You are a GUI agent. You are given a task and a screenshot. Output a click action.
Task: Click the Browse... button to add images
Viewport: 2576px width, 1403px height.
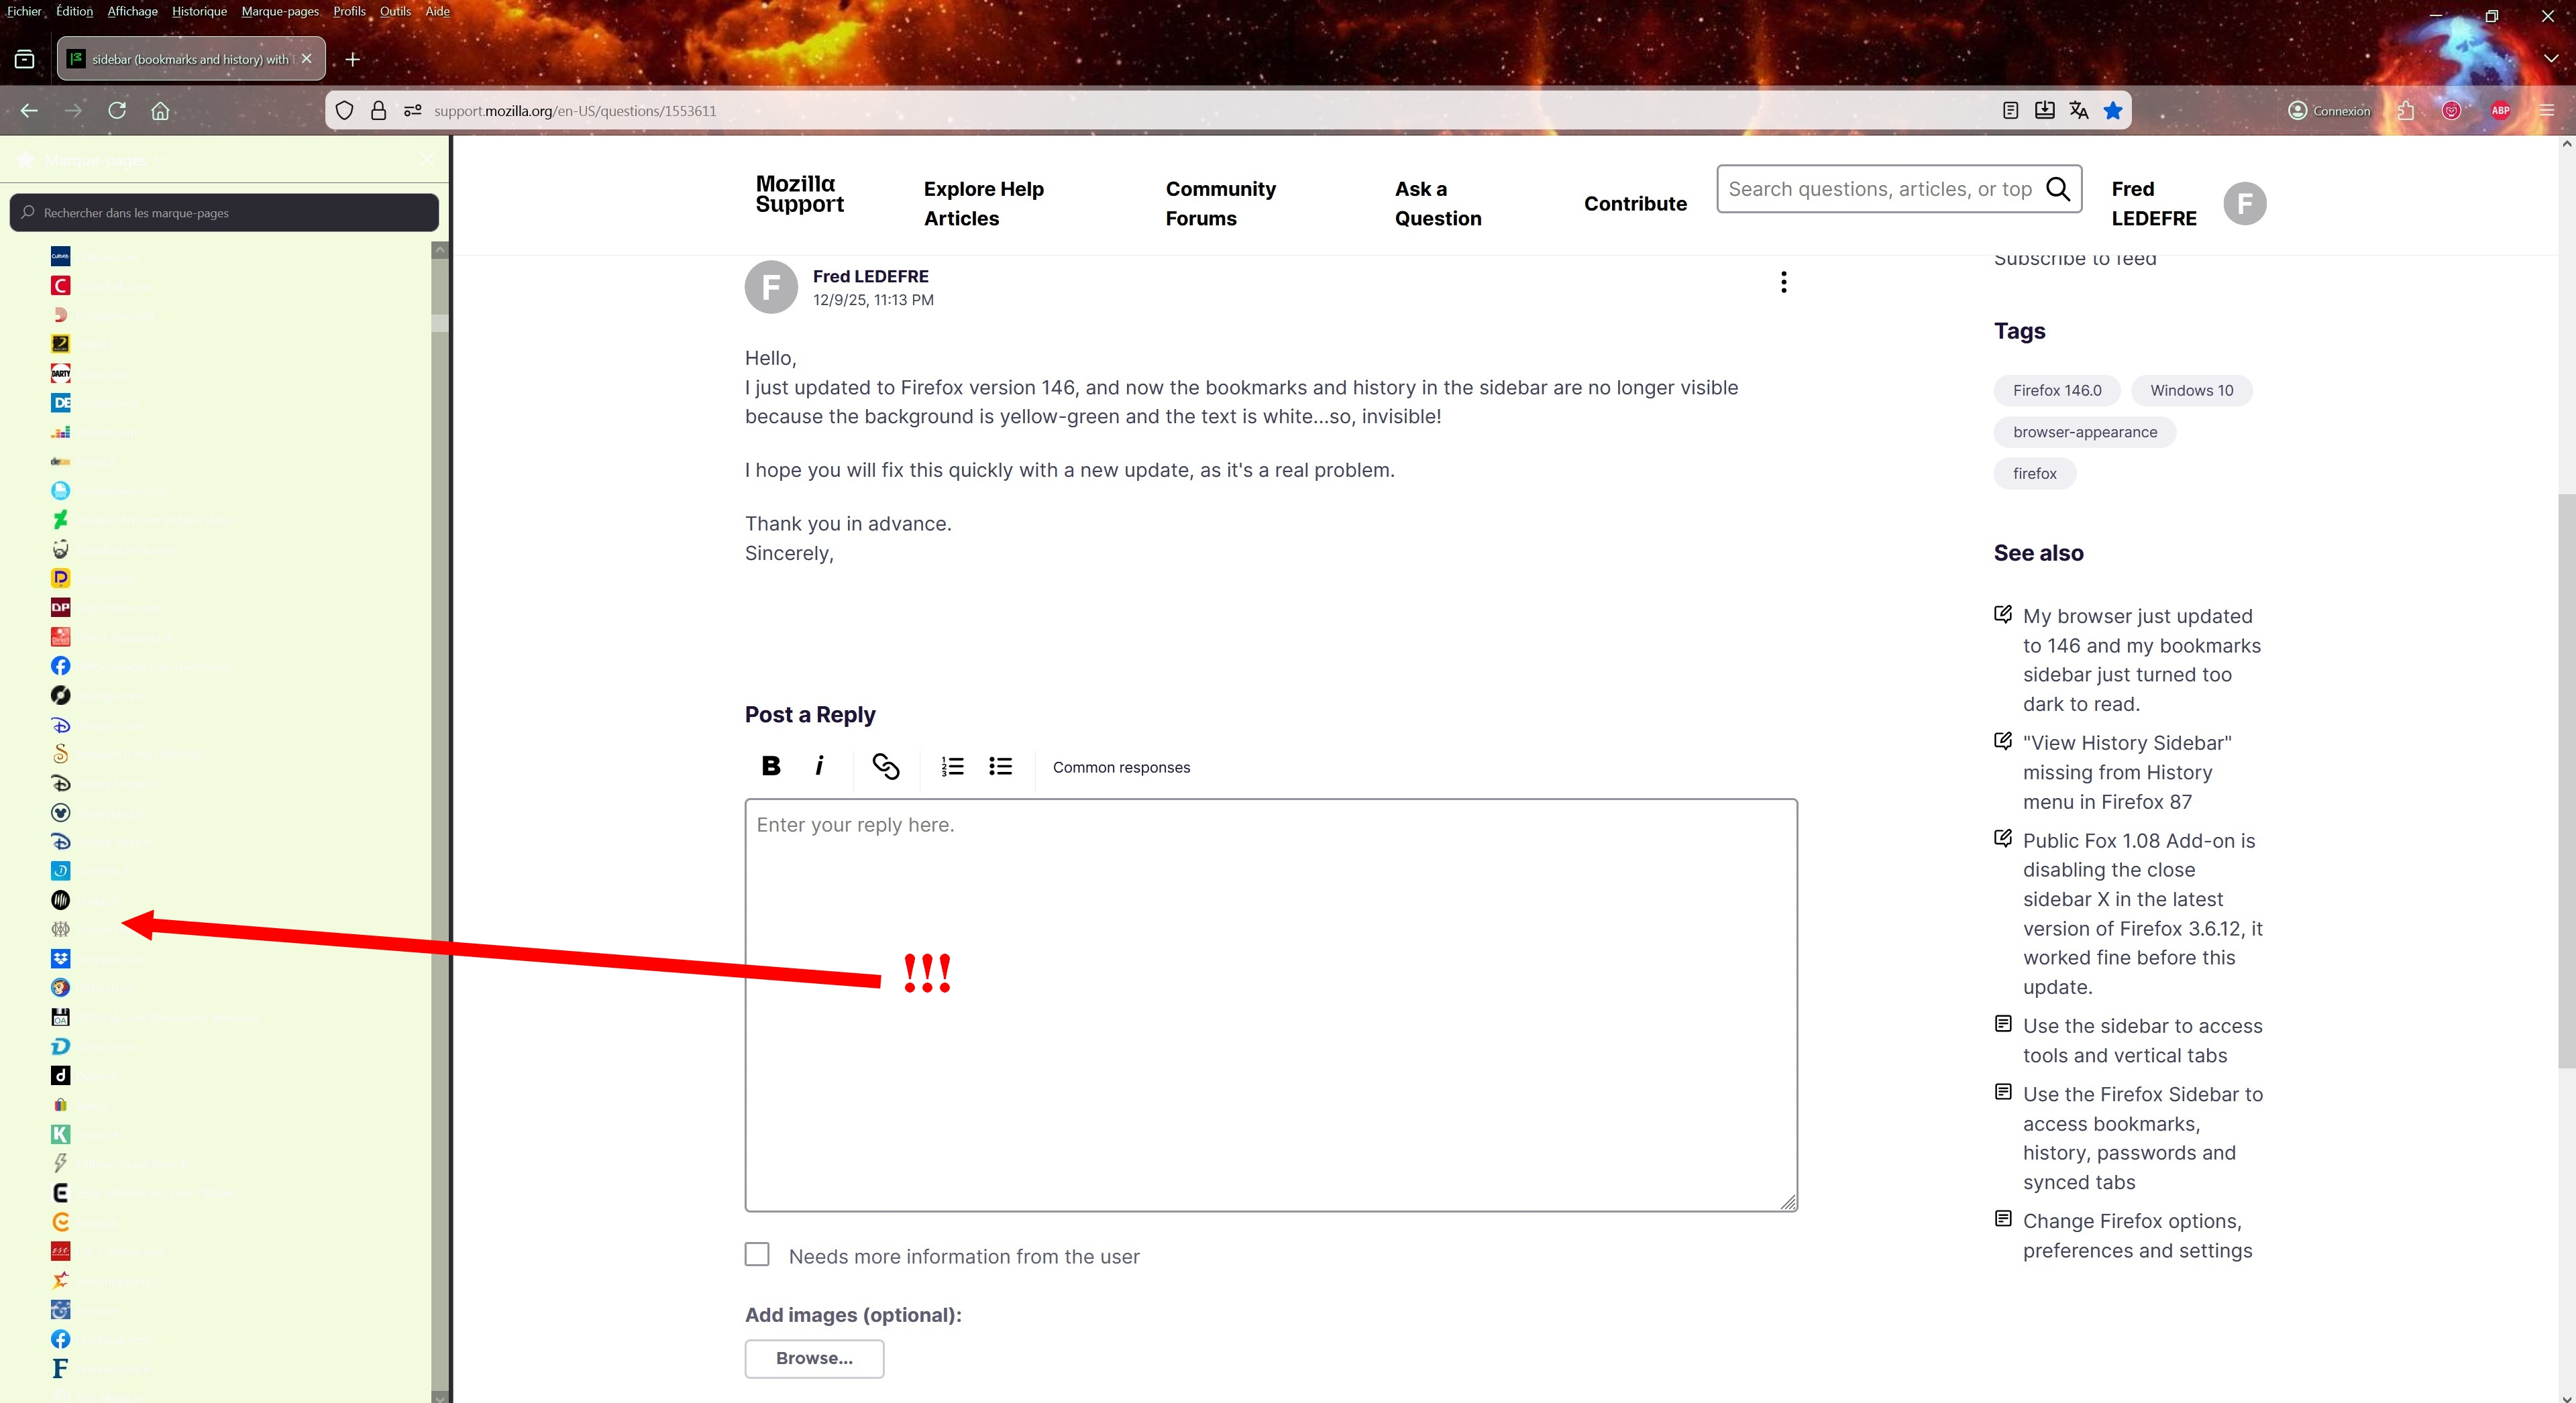coord(814,1358)
